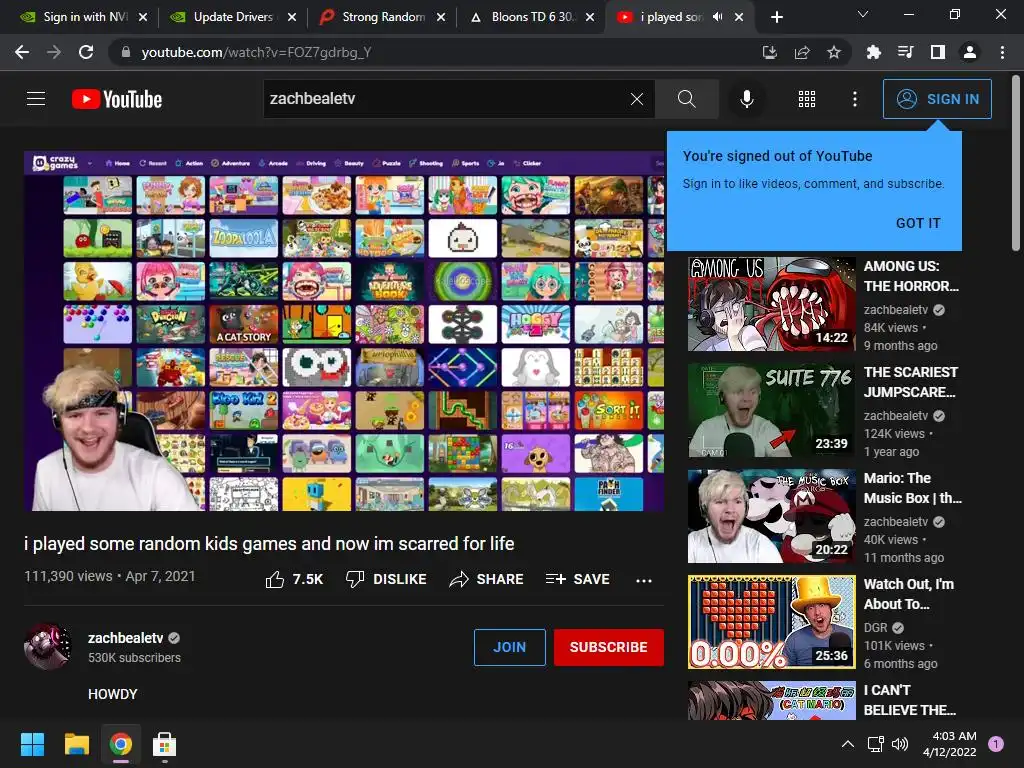The height and width of the screenshot is (768, 1024).
Task: Clear the search box text
Action: click(x=637, y=99)
